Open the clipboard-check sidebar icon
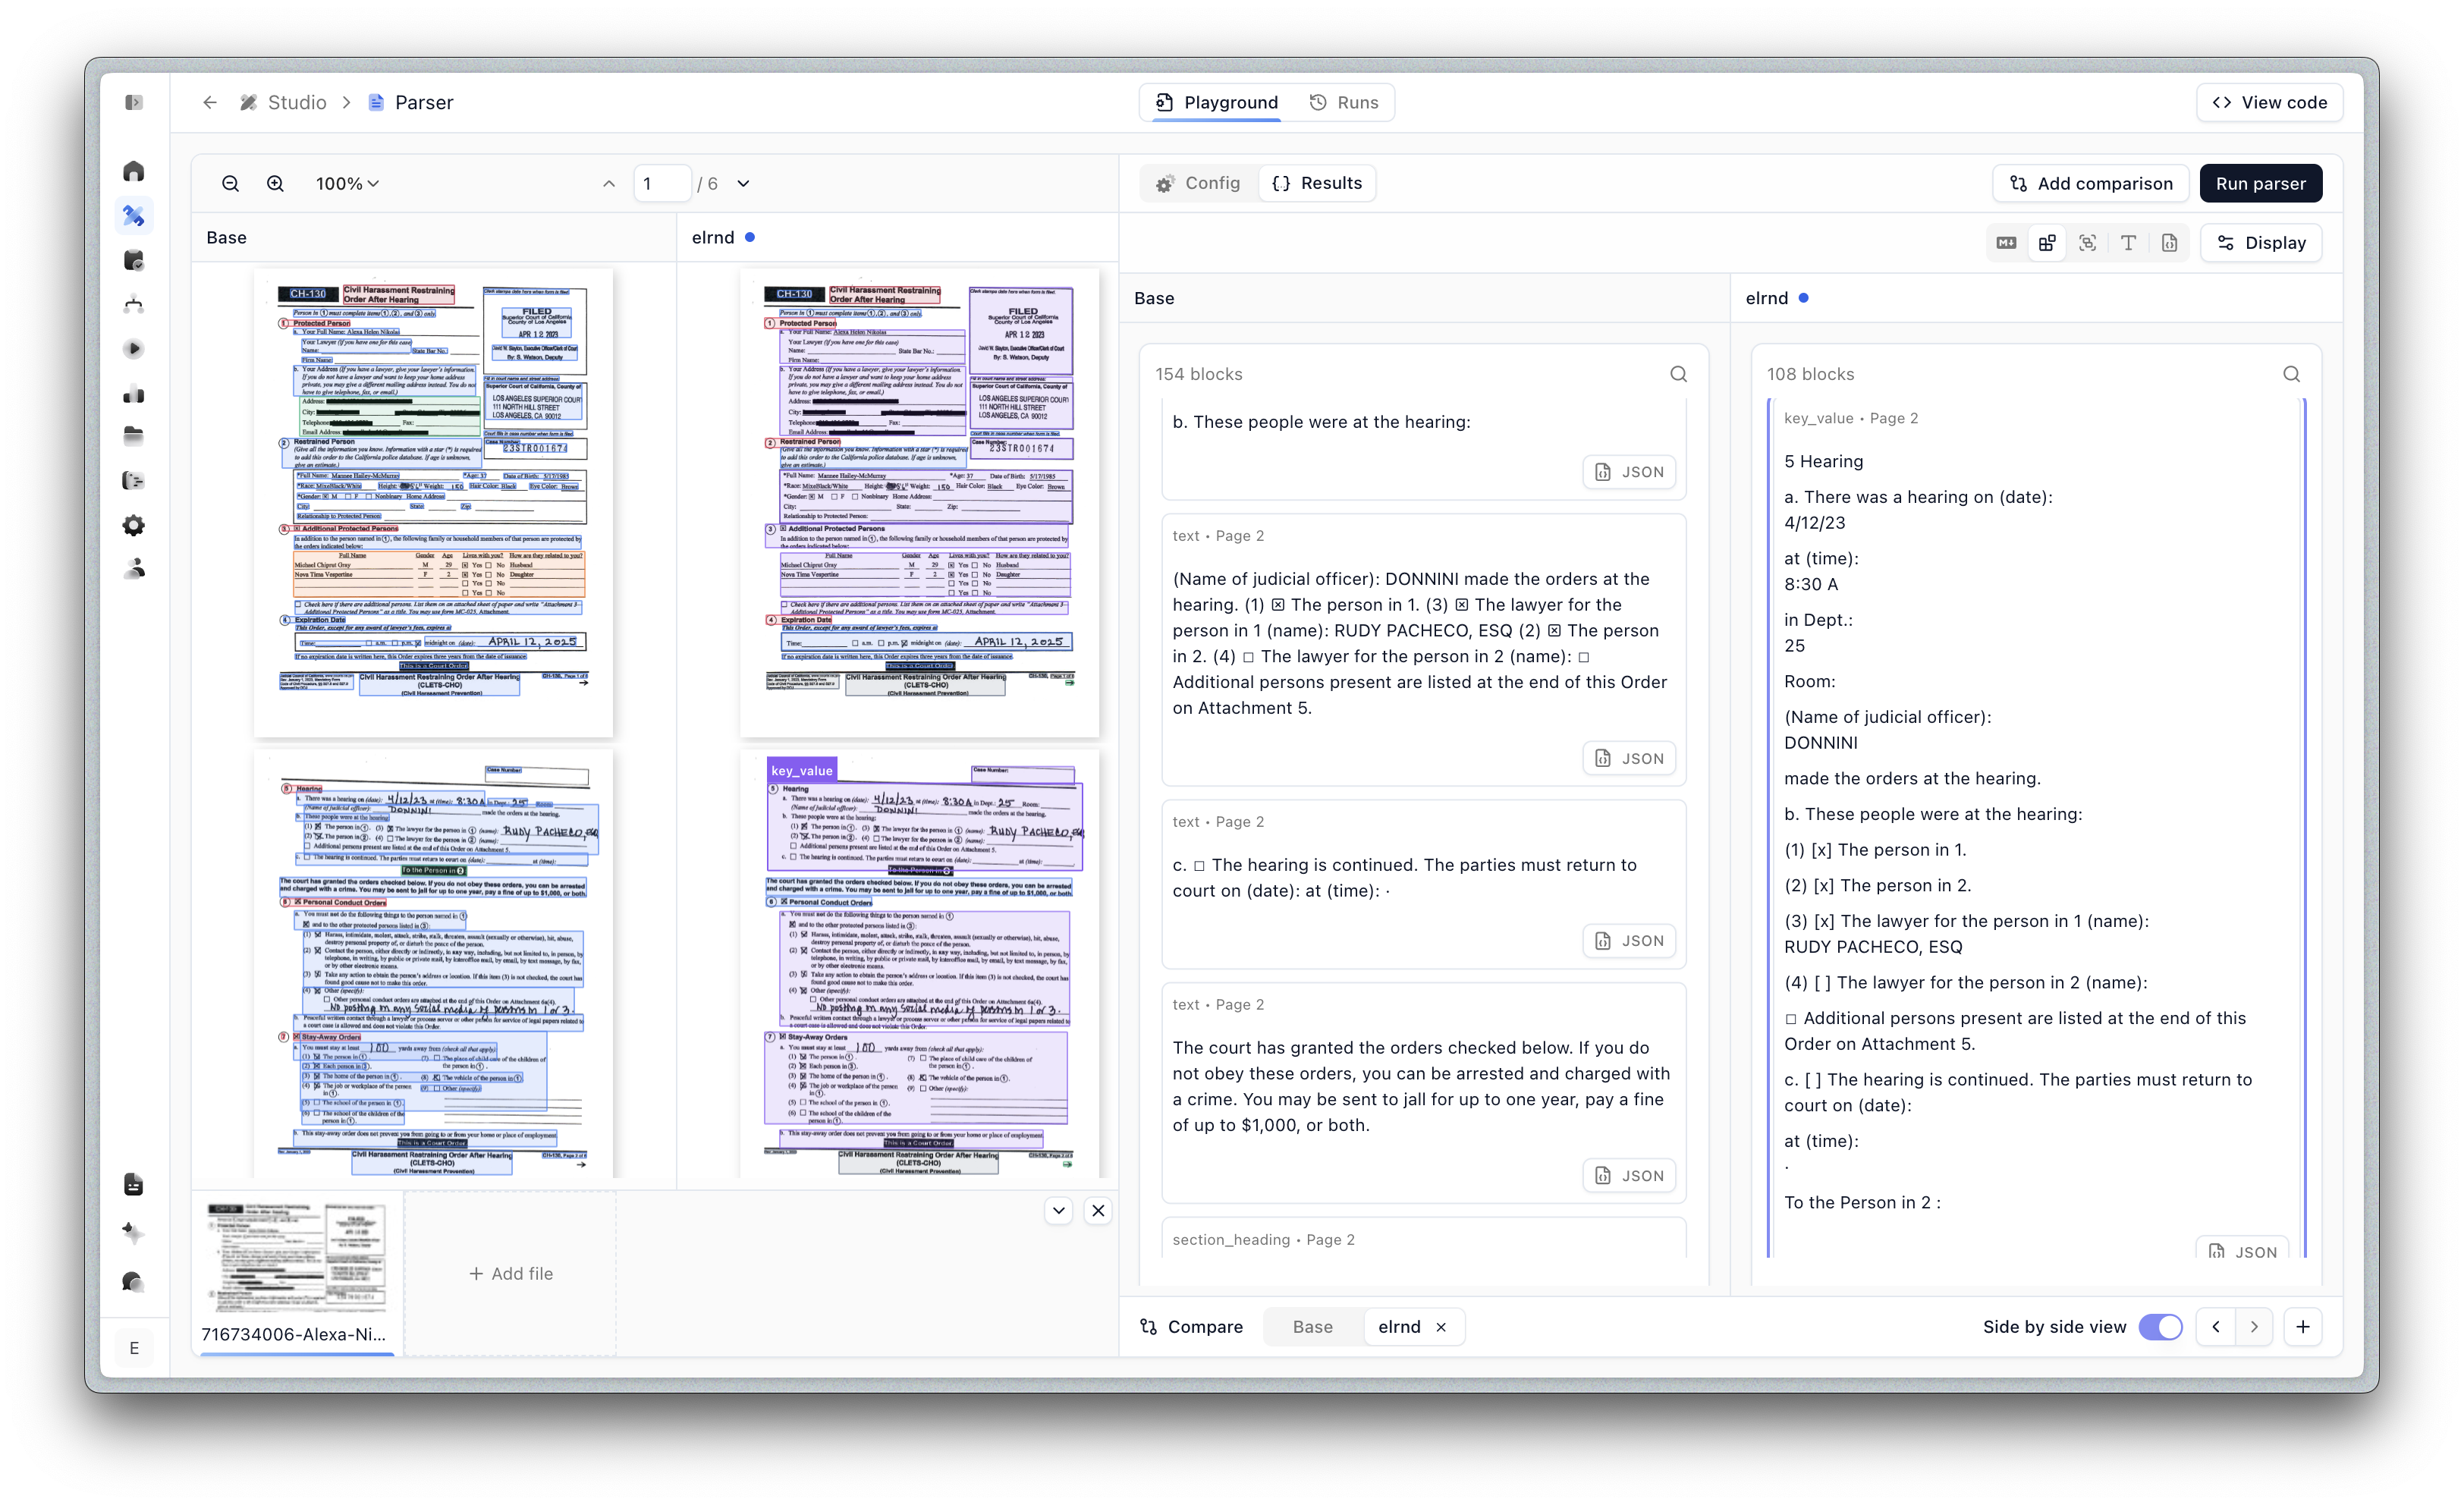Viewport: 2464px width, 1505px height. click(134, 260)
